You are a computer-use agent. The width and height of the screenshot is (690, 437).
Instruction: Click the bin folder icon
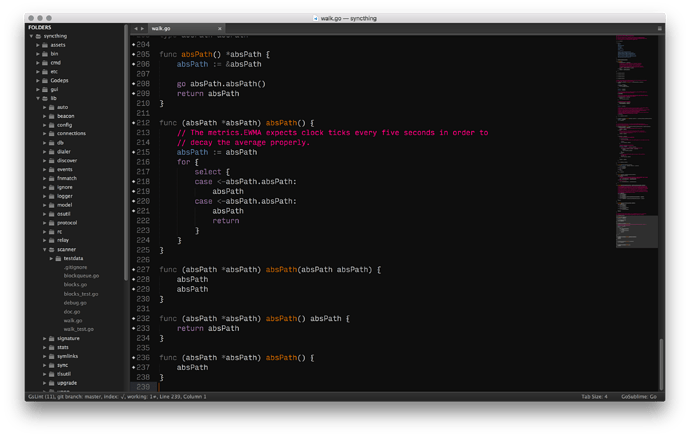tap(45, 54)
